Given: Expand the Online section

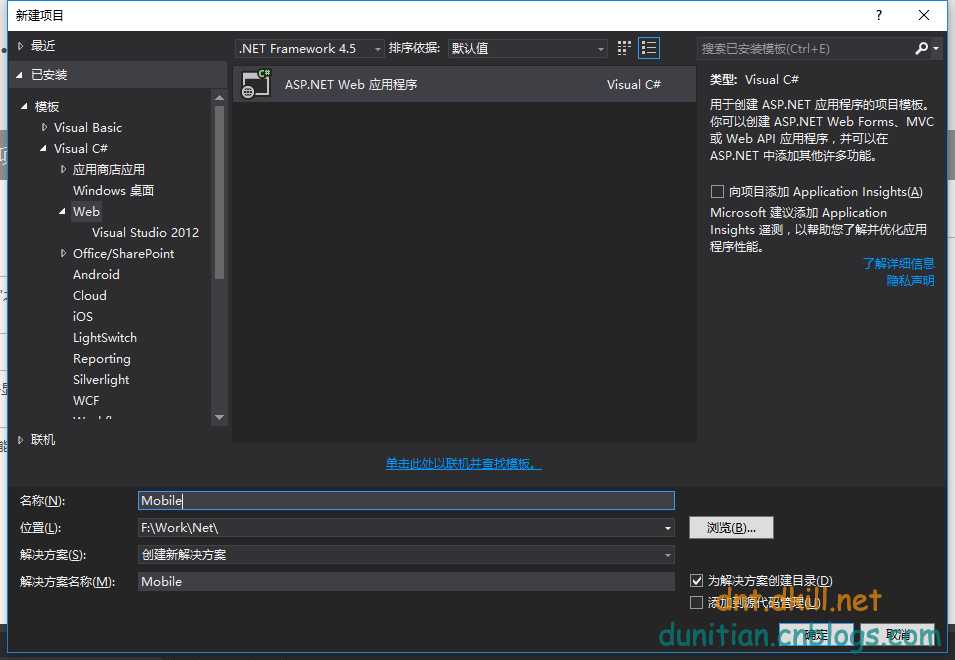Looking at the screenshot, I should click(x=20, y=440).
